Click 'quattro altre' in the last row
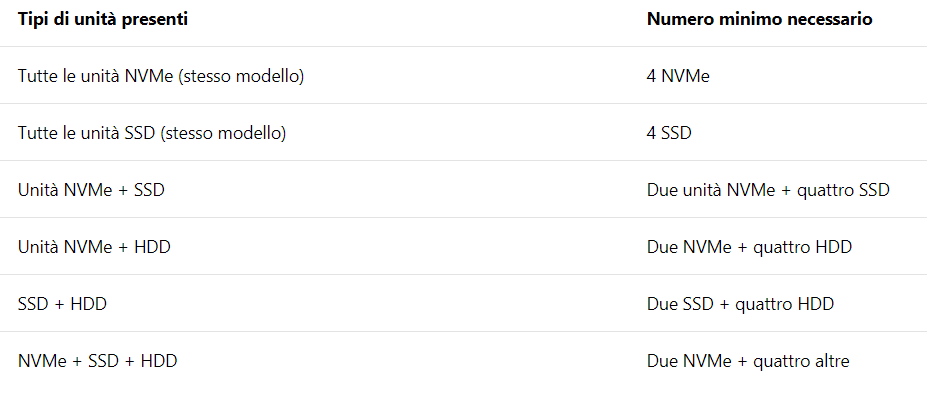The width and height of the screenshot is (927, 395). 801,361
